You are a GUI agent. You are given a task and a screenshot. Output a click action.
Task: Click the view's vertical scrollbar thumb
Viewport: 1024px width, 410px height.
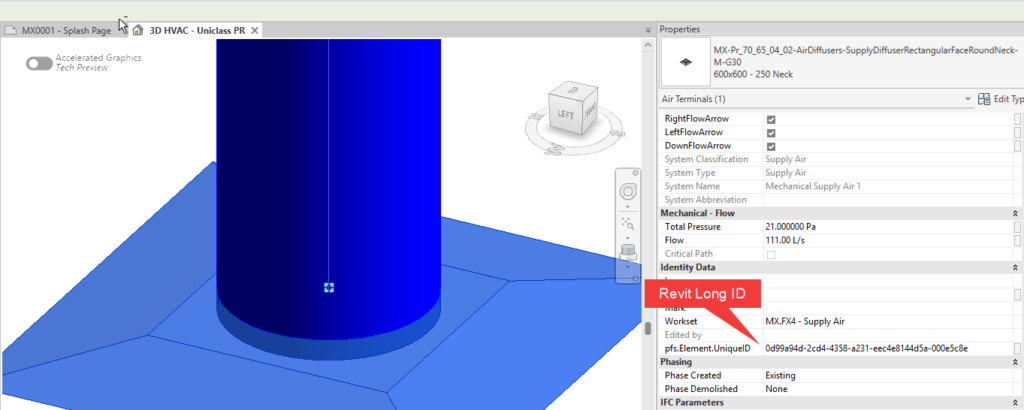[x=648, y=328]
